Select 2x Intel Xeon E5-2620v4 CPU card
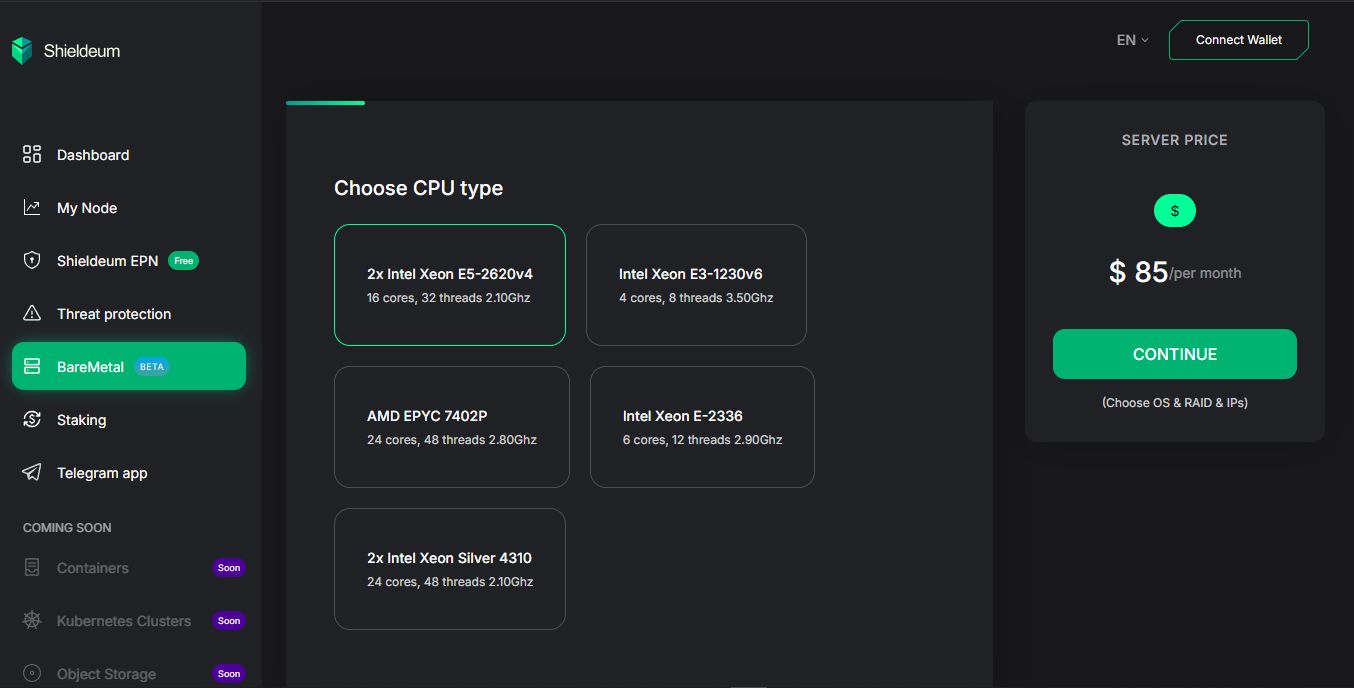 pyautogui.click(x=450, y=285)
